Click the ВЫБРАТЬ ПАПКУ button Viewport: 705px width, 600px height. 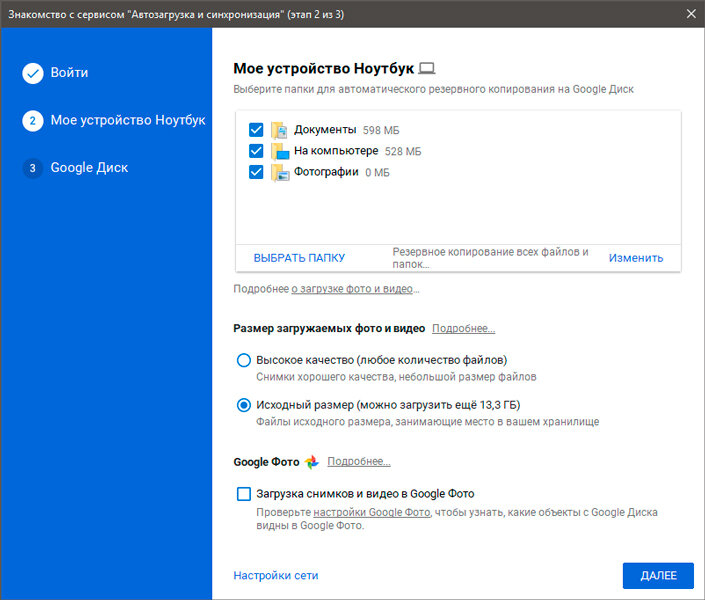[299, 258]
